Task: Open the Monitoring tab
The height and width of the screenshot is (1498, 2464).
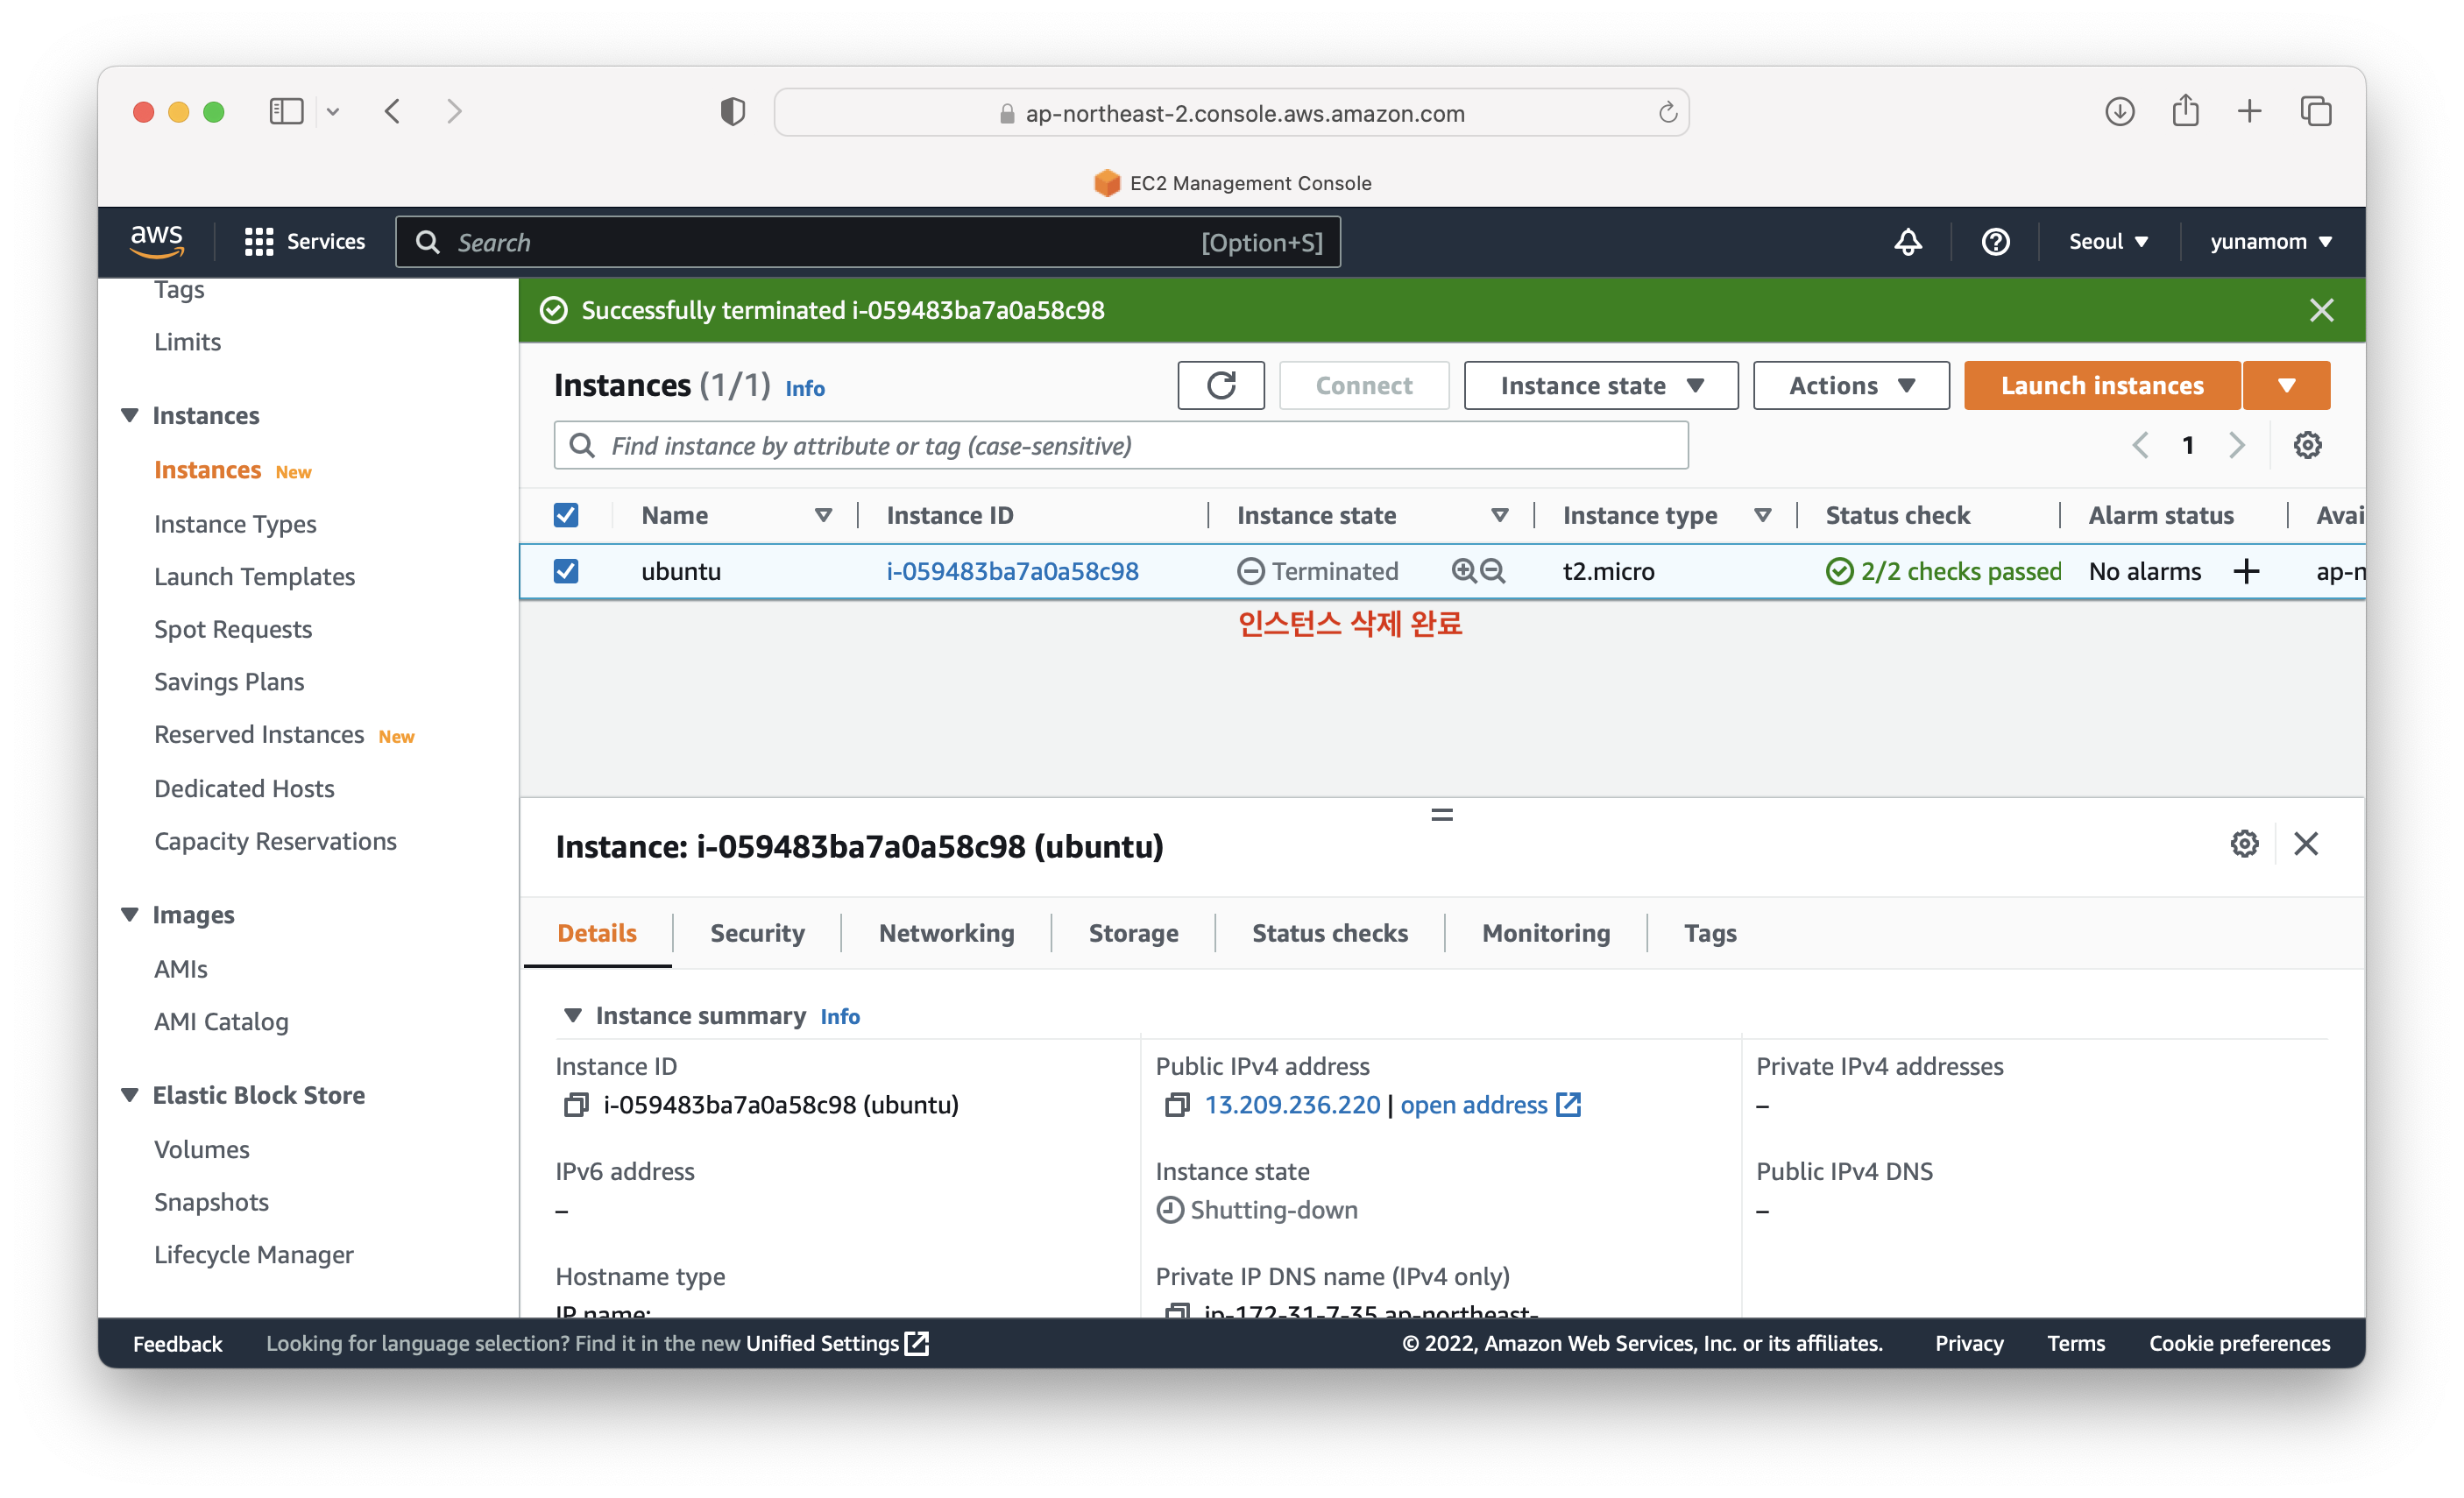Action: [x=1545, y=933]
